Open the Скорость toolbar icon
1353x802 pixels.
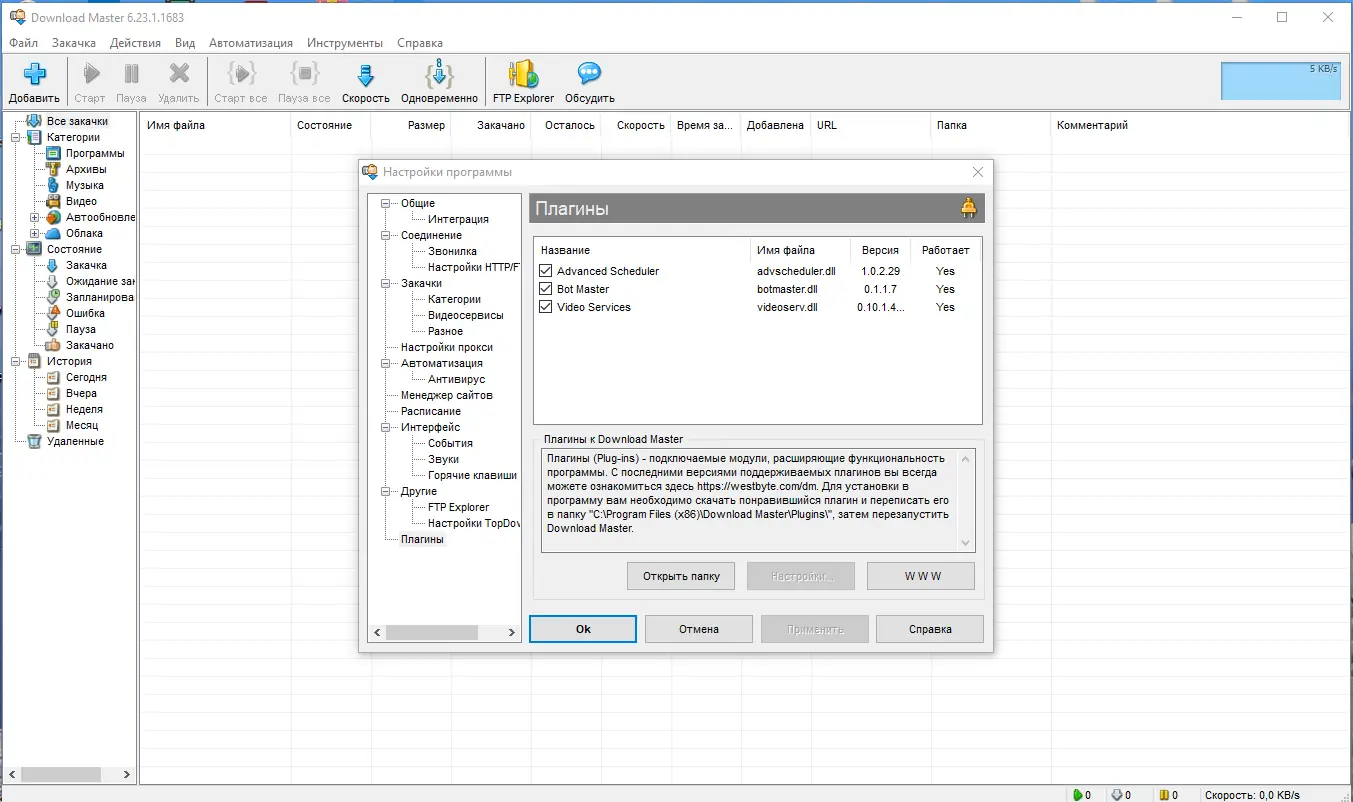[366, 75]
